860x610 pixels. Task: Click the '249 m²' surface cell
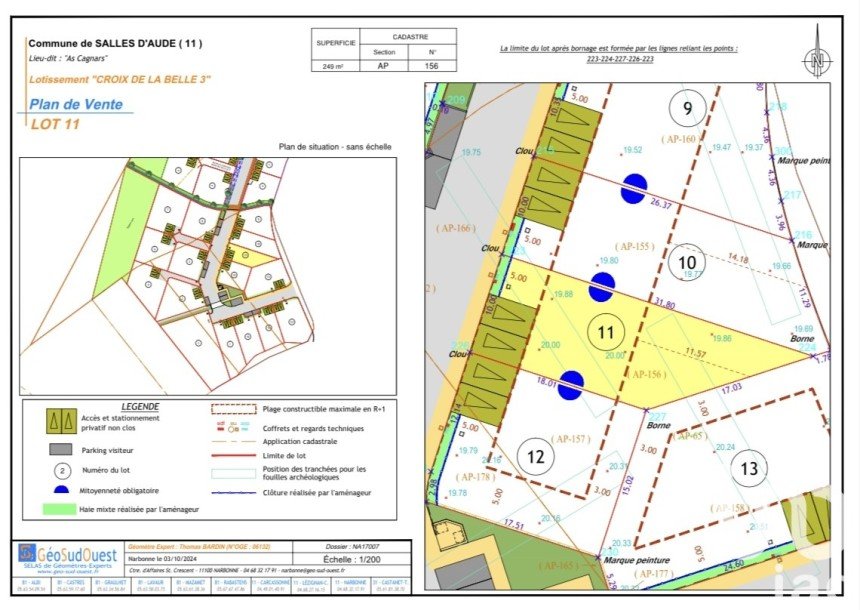tap(335, 66)
